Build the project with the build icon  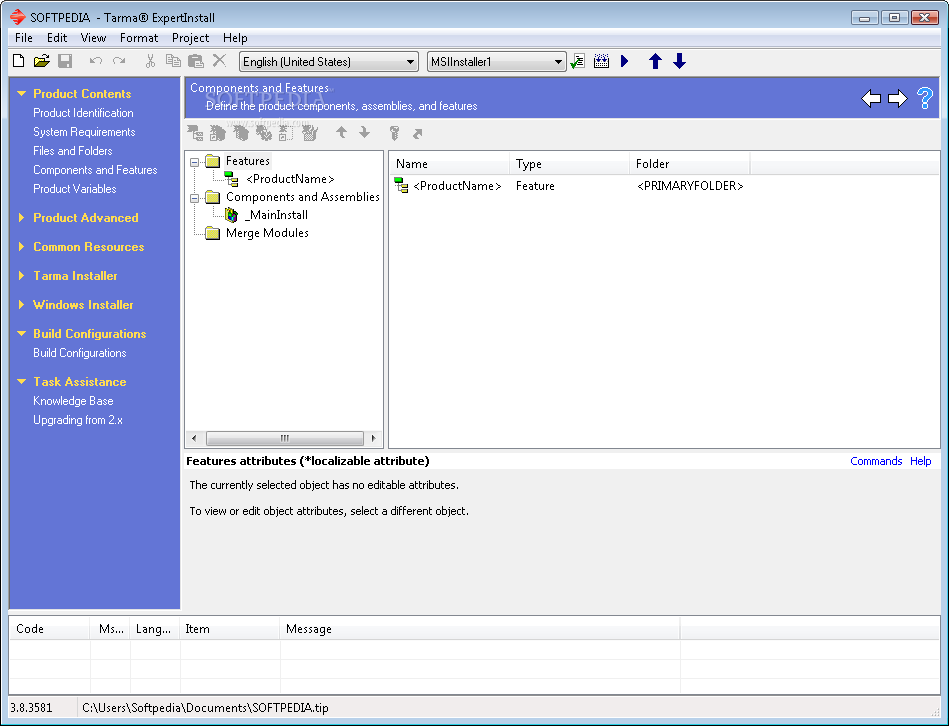point(601,61)
